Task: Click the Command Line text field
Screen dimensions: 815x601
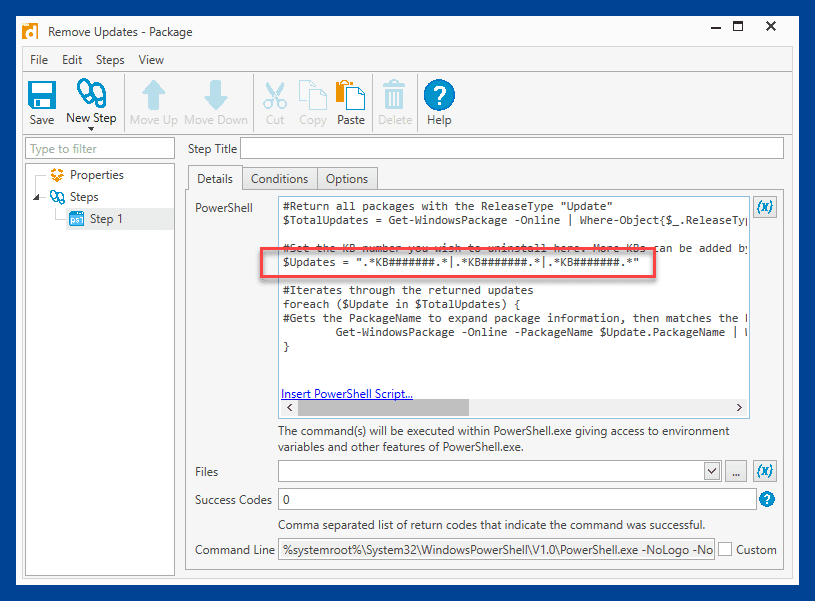Action: 496,550
